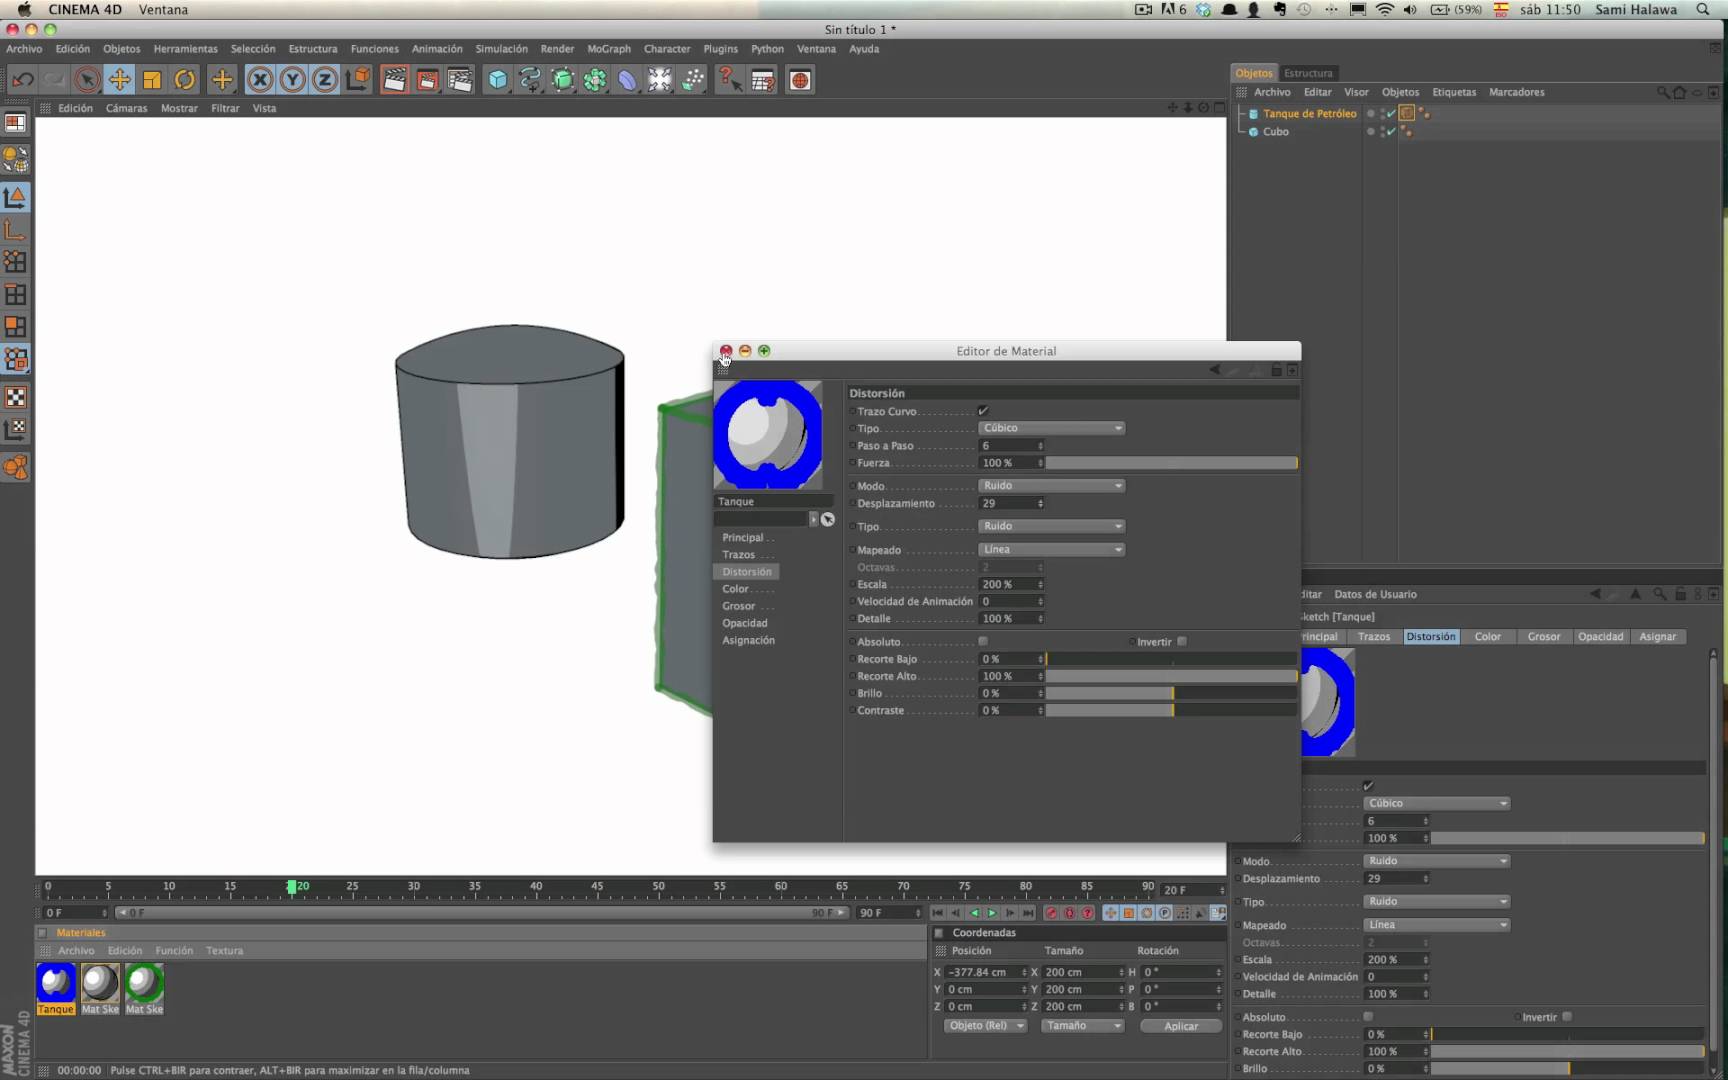This screenshot has width=1728, height=1080.
Task: Open the render settings icon
Action: (460, 80)
